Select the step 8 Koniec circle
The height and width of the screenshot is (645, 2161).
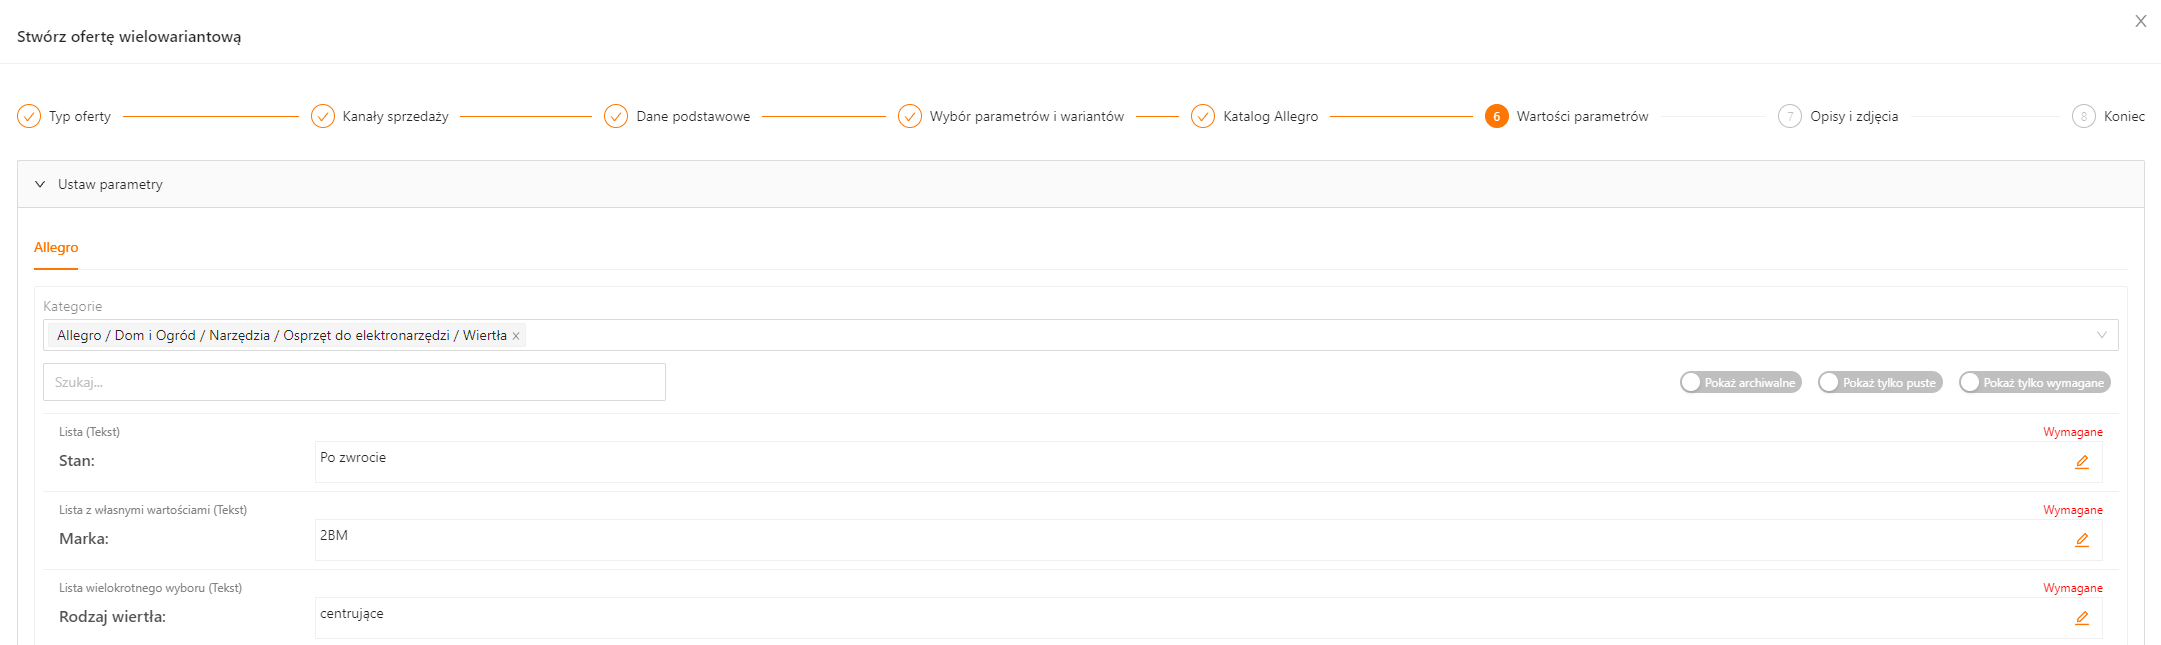(2083, 116)
